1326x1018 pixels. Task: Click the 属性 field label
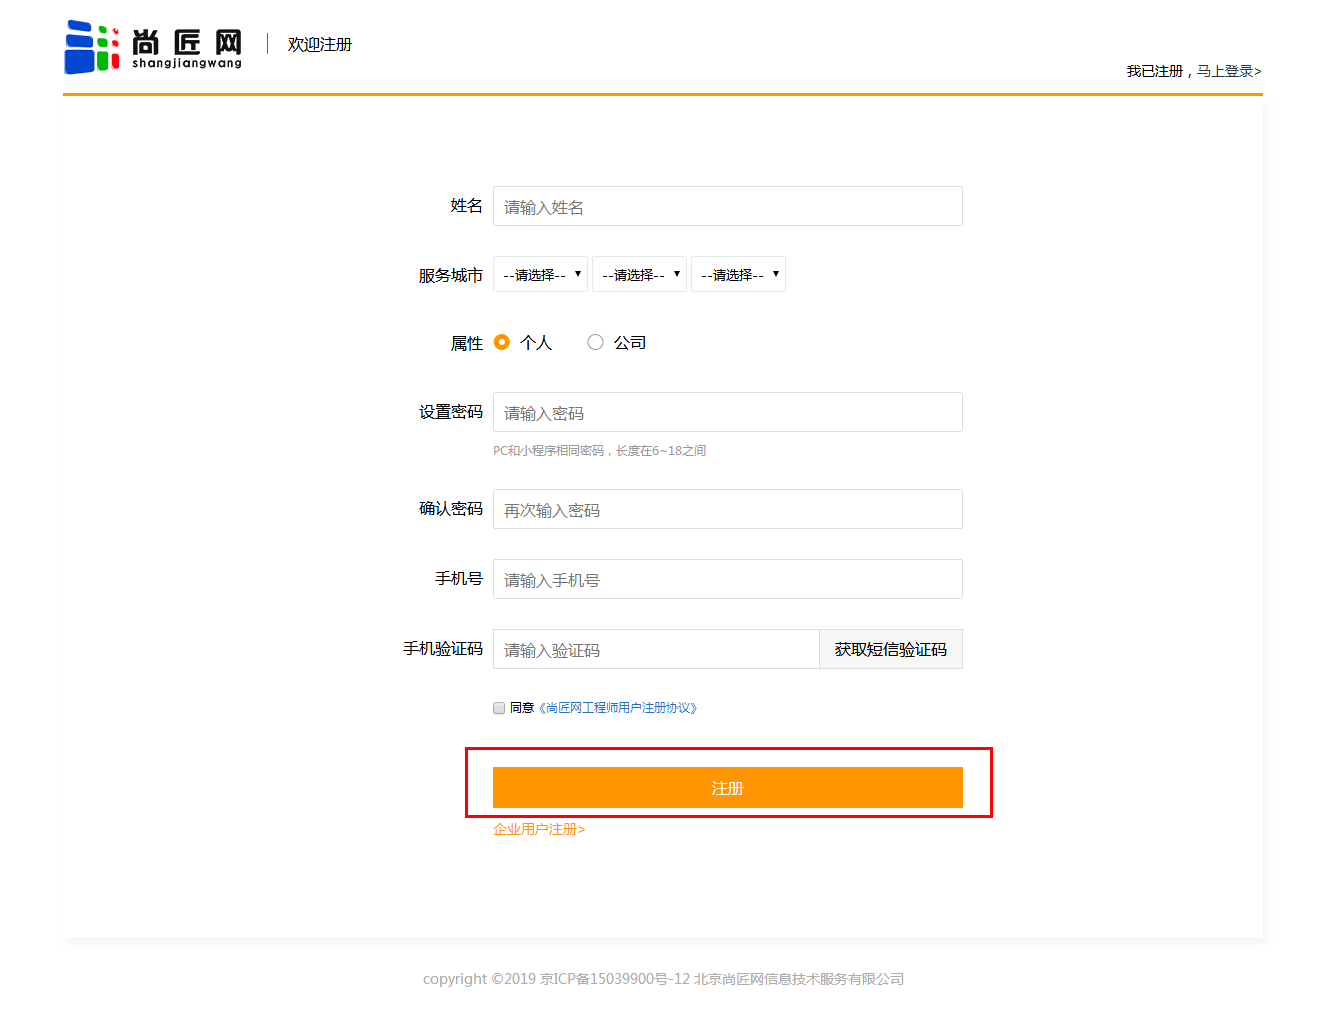click(466, 343)
